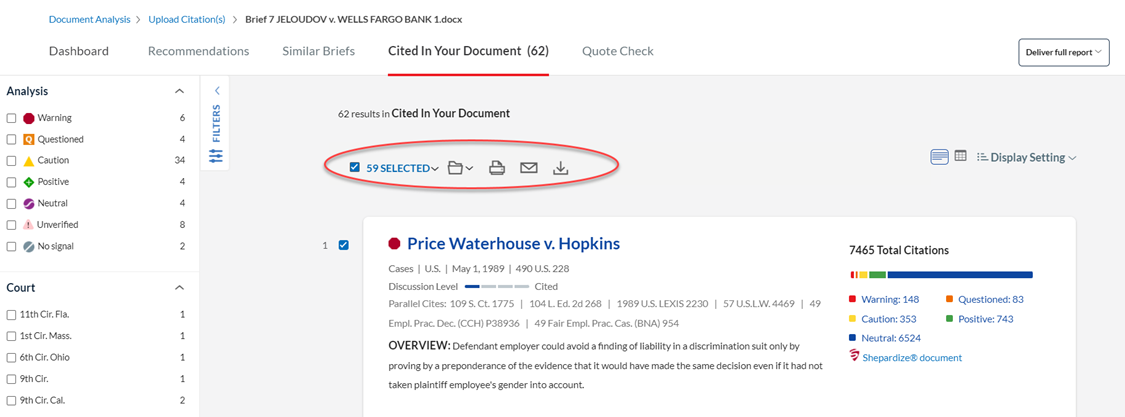The image size is (1125, 417).
Task: Open the Quote Check tab
Action: tap(618, 51)
